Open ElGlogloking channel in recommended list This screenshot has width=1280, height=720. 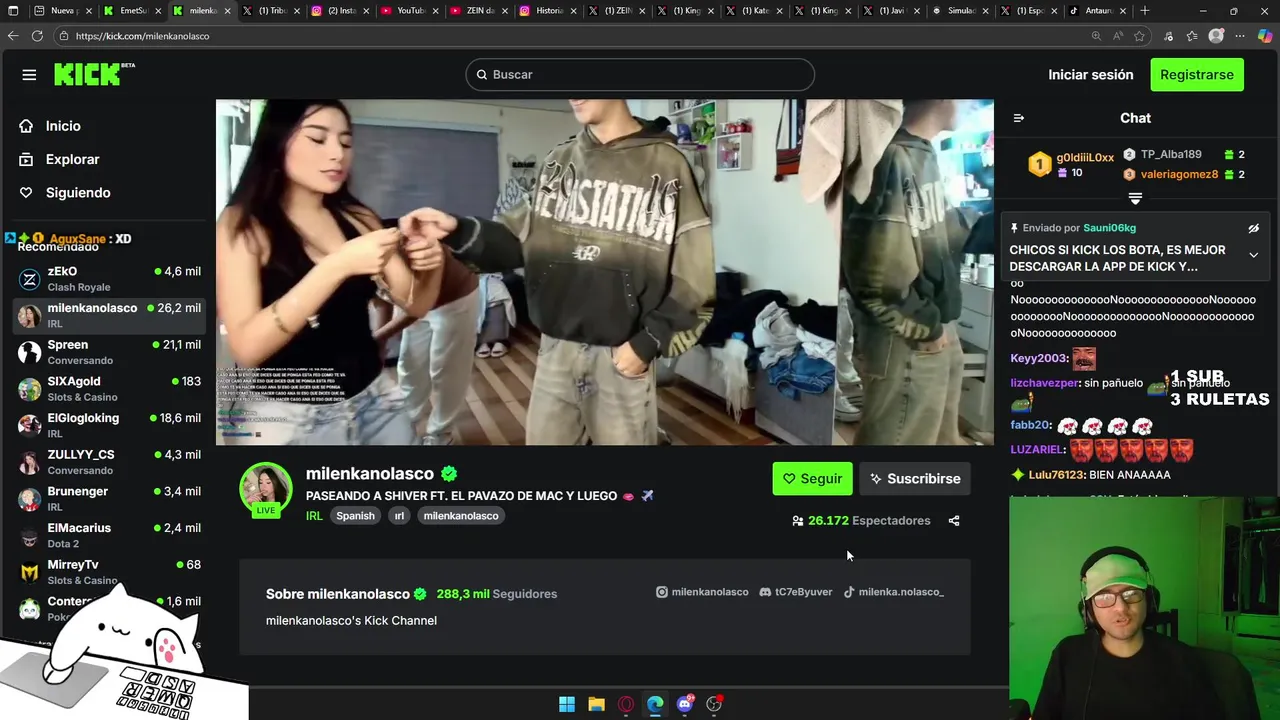[x=110, y=425]
